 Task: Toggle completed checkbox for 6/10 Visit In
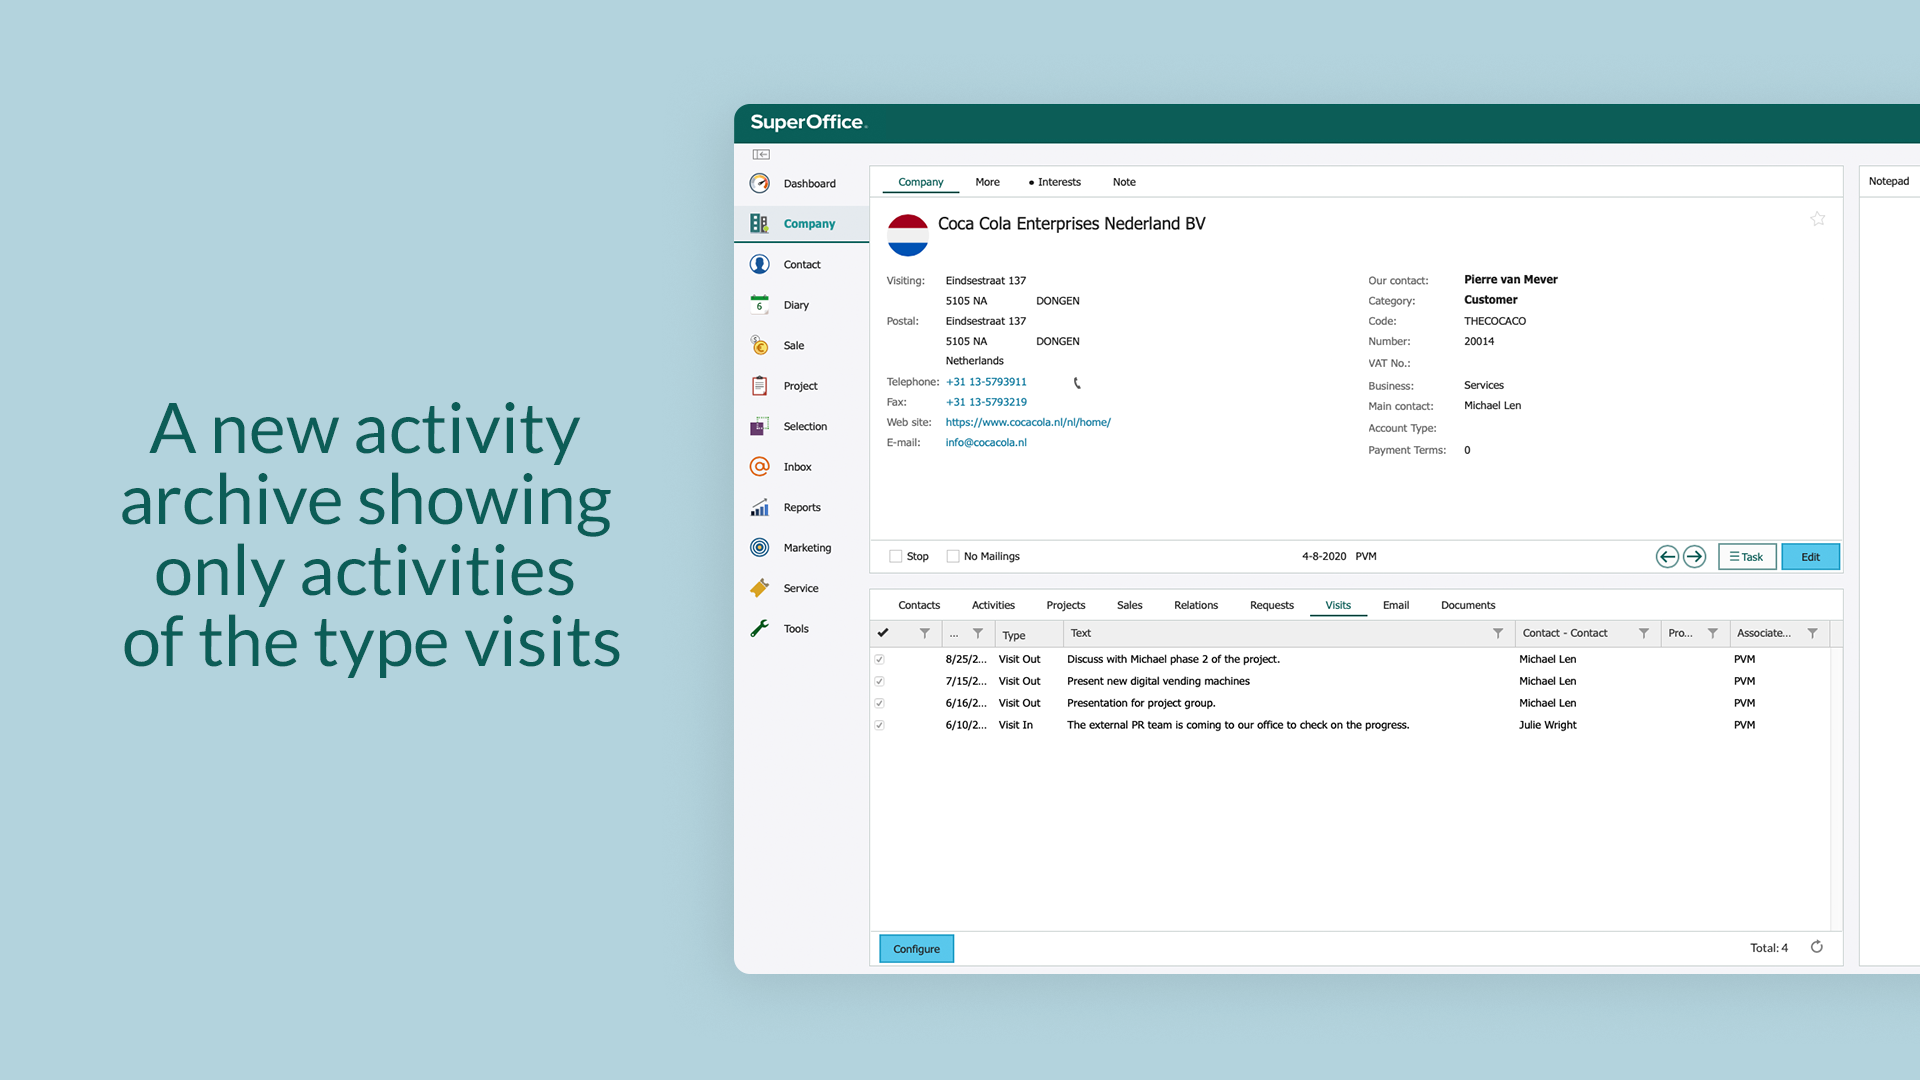click(x=880, y=725)
